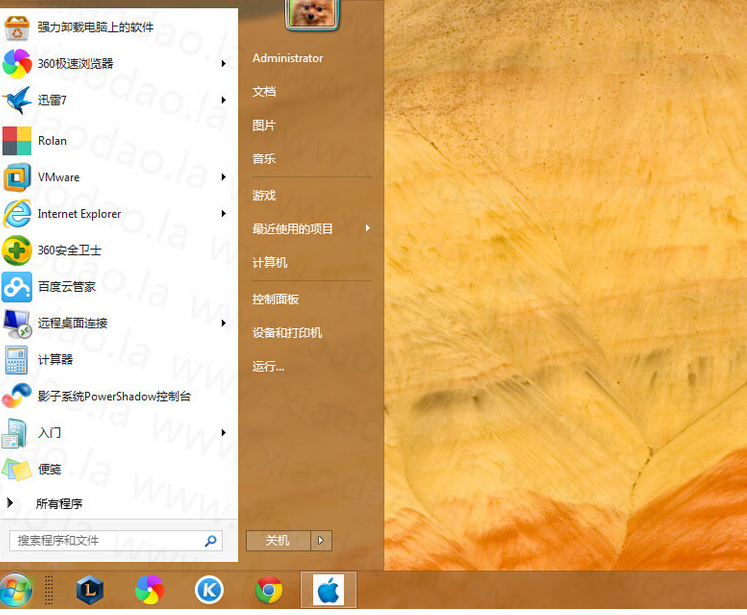The width and height of the screenshot is (747, 615).
Task: Open 迅雷7 hummingbird icon
Action: [17, 100]
